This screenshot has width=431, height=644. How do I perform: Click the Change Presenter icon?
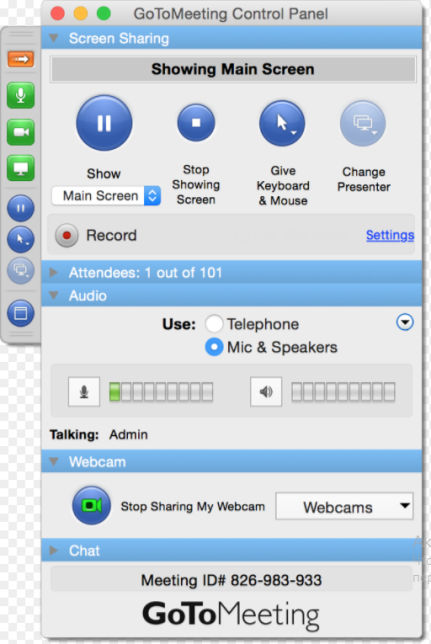click(x=363, y=123)
